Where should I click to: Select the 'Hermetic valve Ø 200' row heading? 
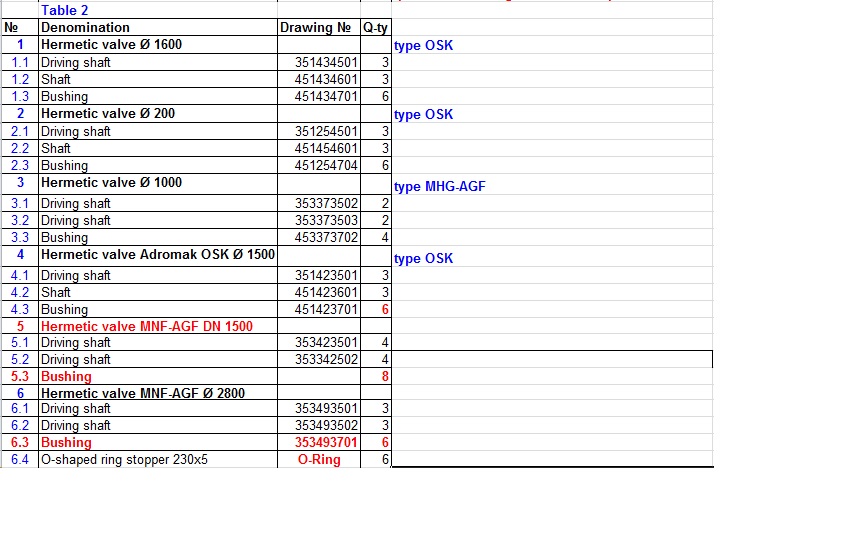(x=107, y=113)
